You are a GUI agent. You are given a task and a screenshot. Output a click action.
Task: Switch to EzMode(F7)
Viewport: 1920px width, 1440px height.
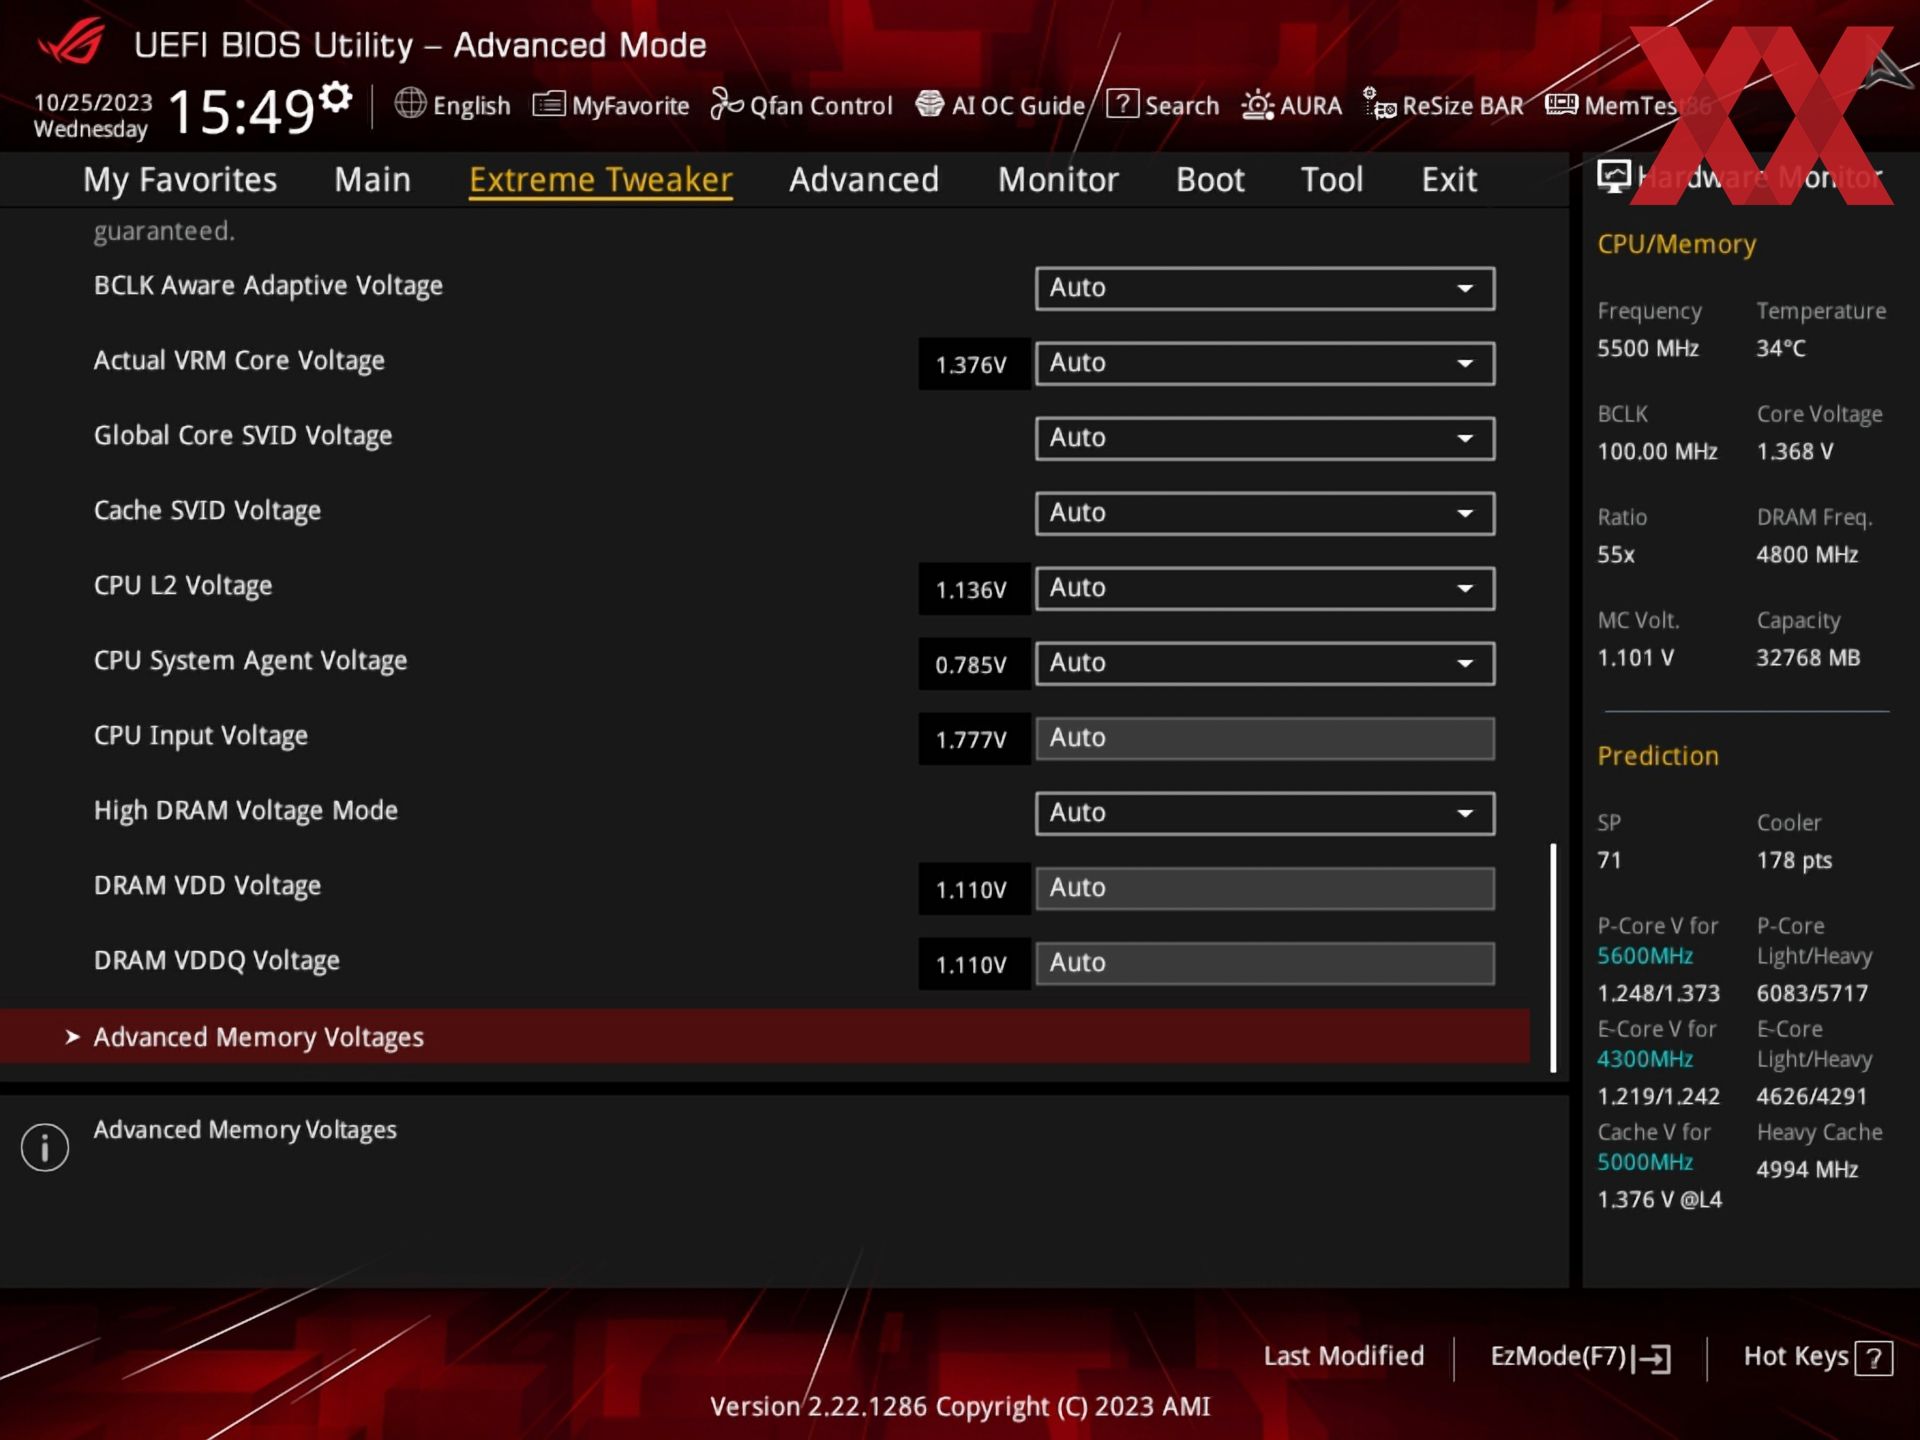tap(1580, 1357)
